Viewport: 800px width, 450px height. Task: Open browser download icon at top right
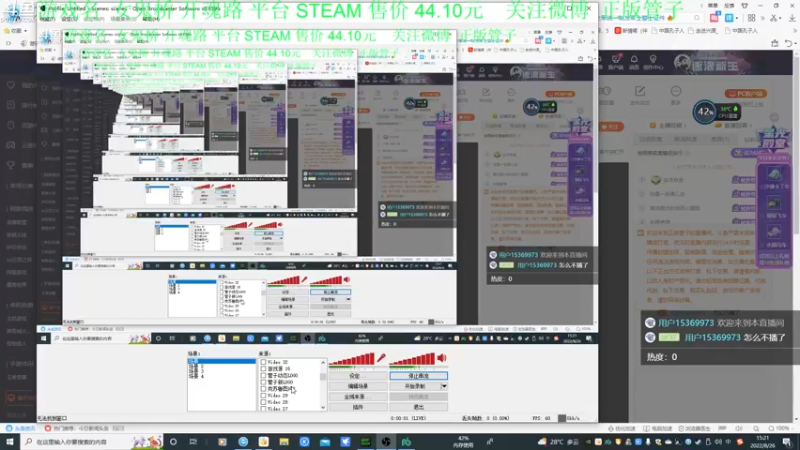click(x=792, y=18)
